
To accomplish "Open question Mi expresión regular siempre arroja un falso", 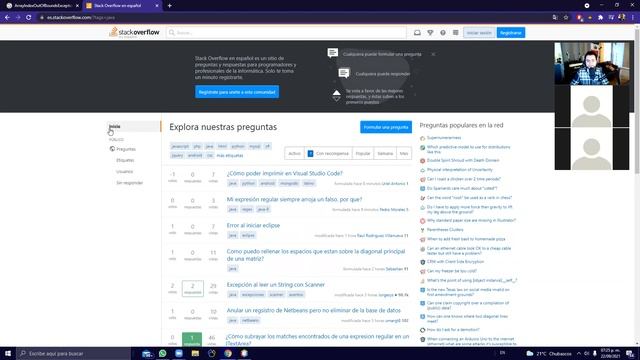I will coord(294,200).
